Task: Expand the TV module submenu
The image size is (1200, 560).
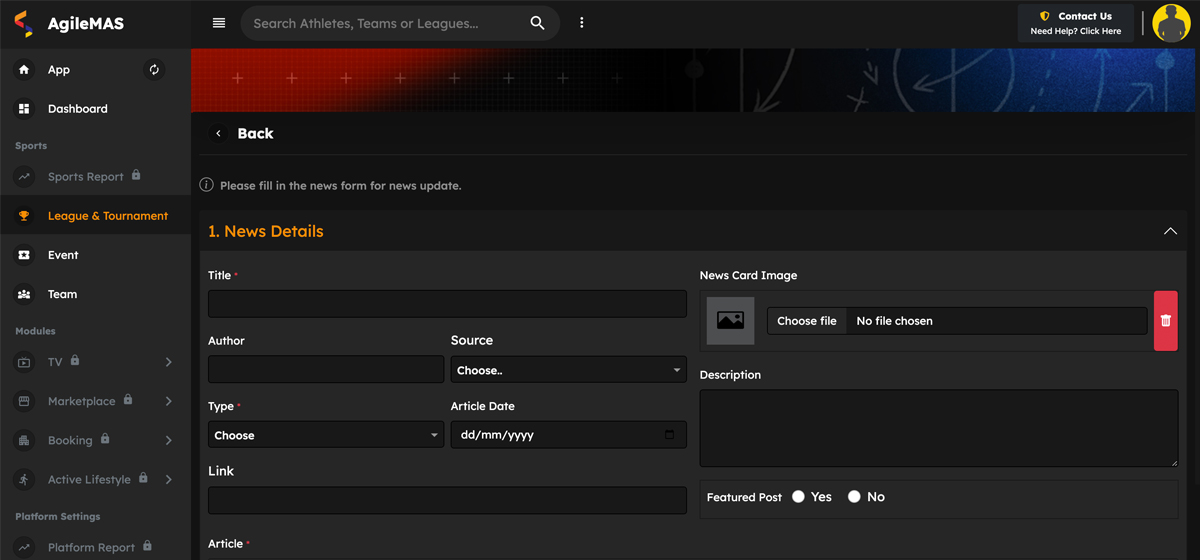Action: (168, 362)
